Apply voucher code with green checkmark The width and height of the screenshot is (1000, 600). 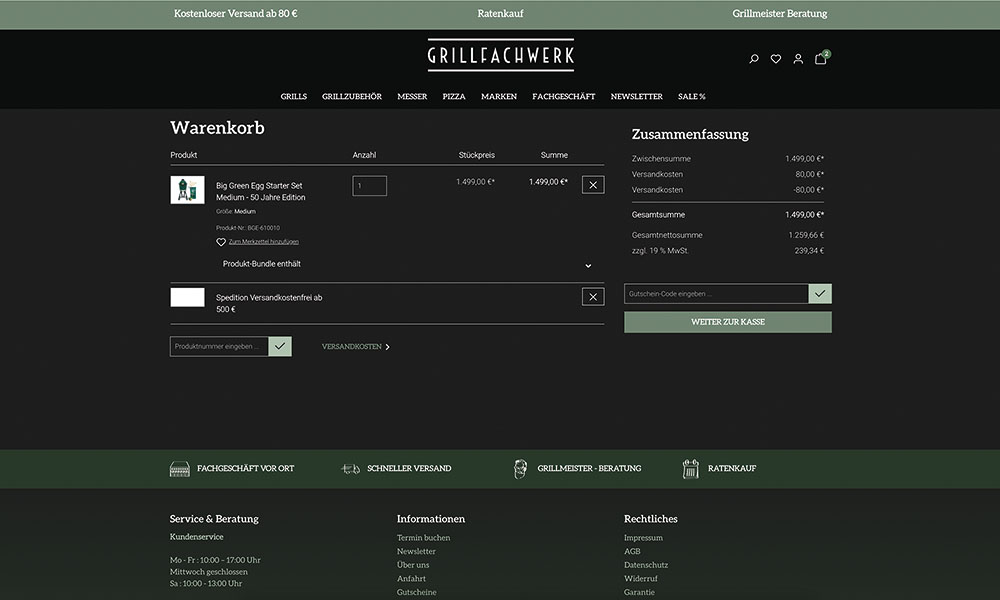click(820, 293)
